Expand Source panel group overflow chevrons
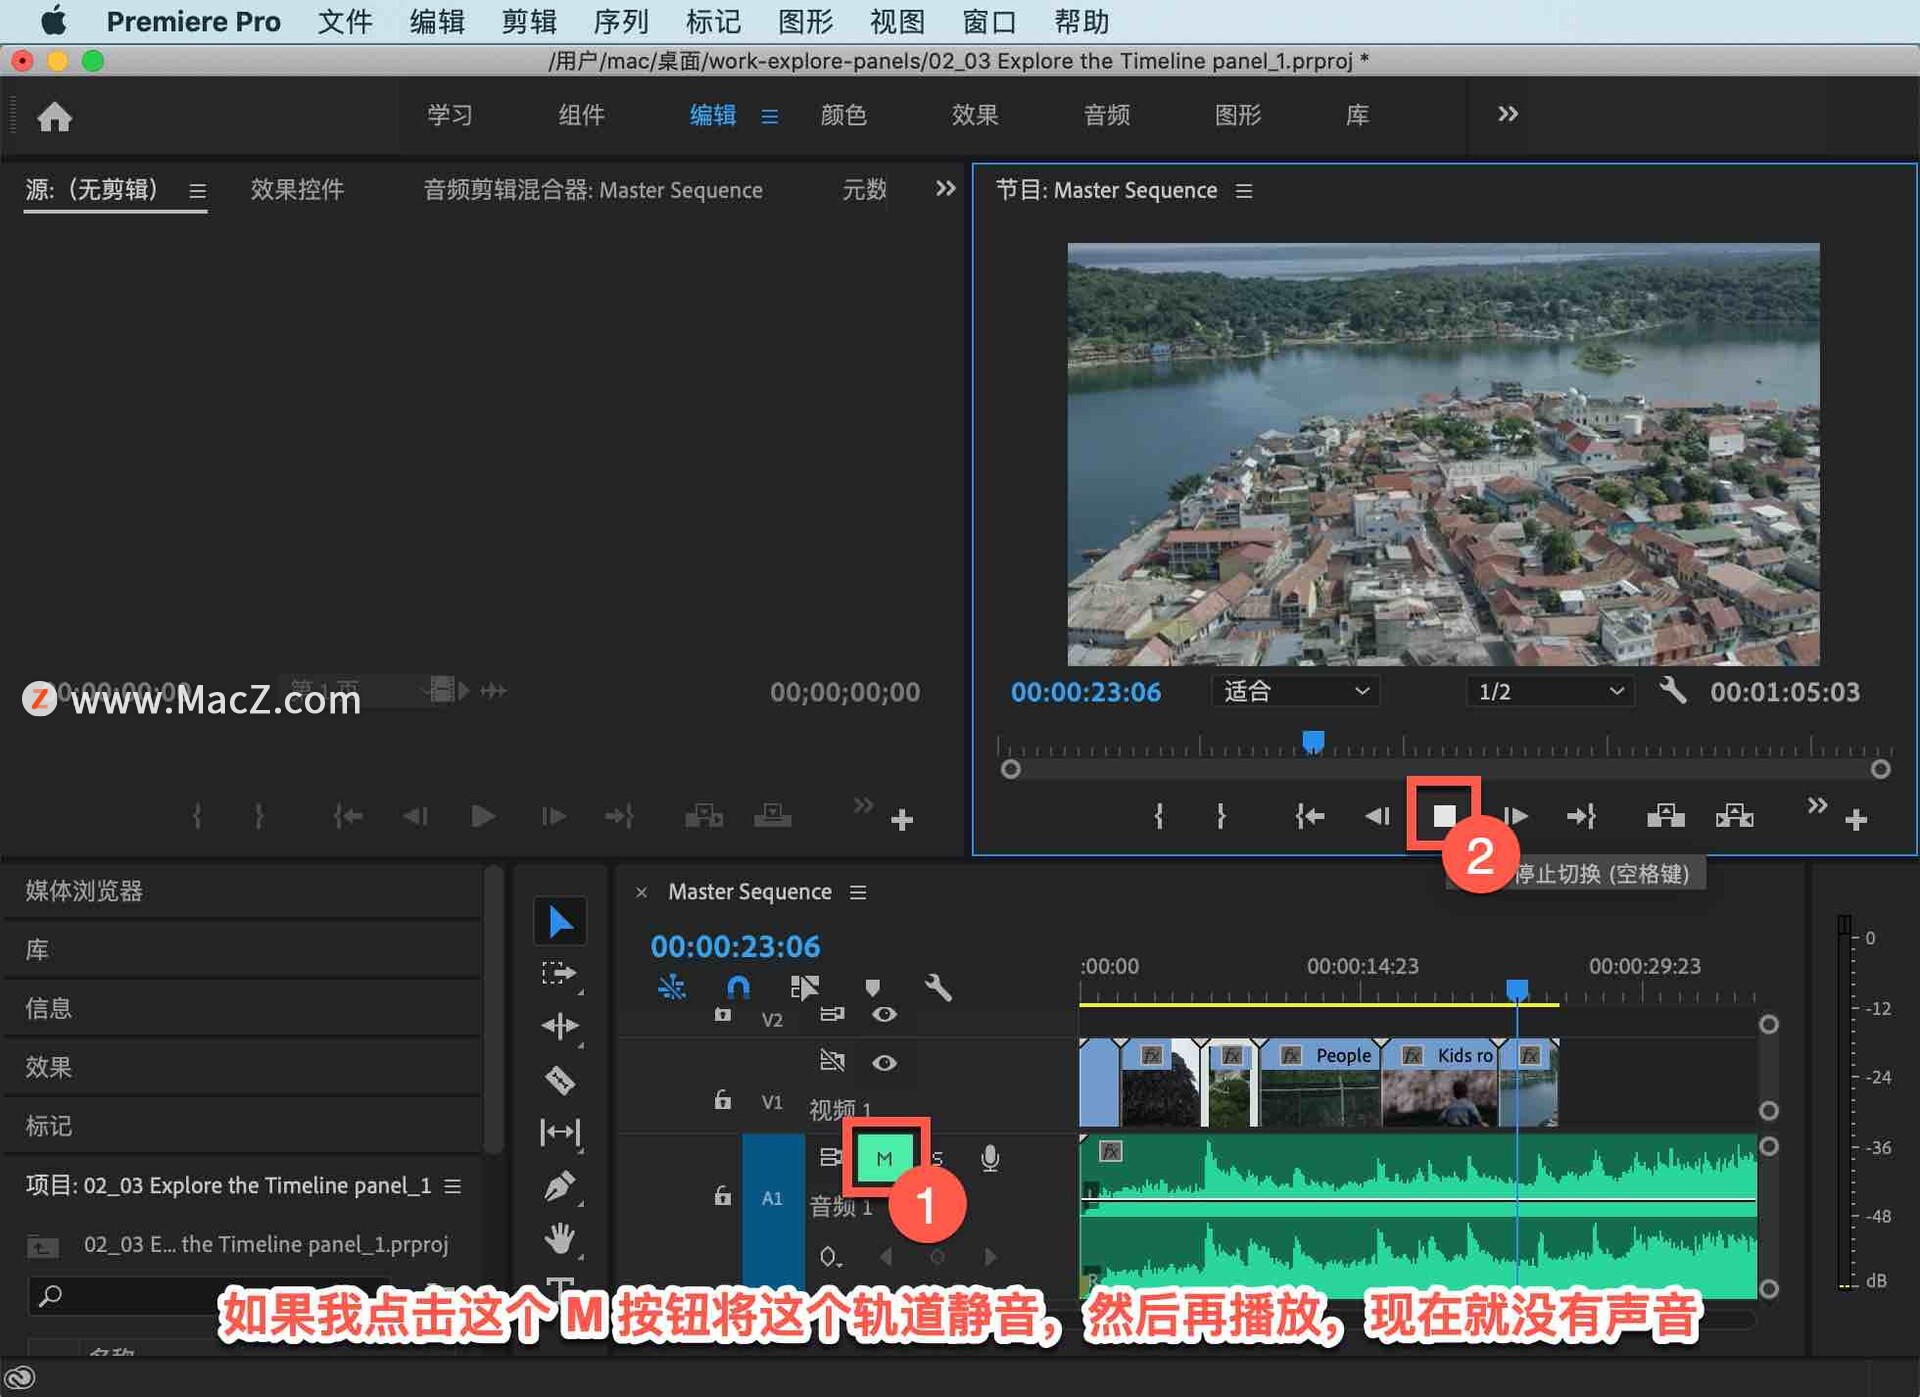The image size is (1920, 1397). [945, 188]
